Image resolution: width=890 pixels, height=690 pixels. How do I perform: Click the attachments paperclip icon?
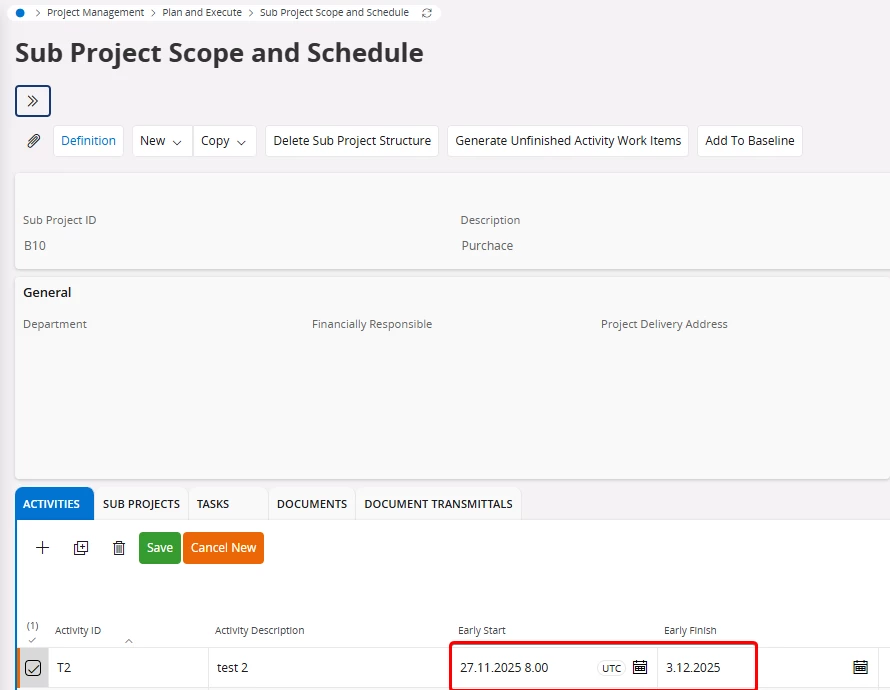[x=33, y=141]
